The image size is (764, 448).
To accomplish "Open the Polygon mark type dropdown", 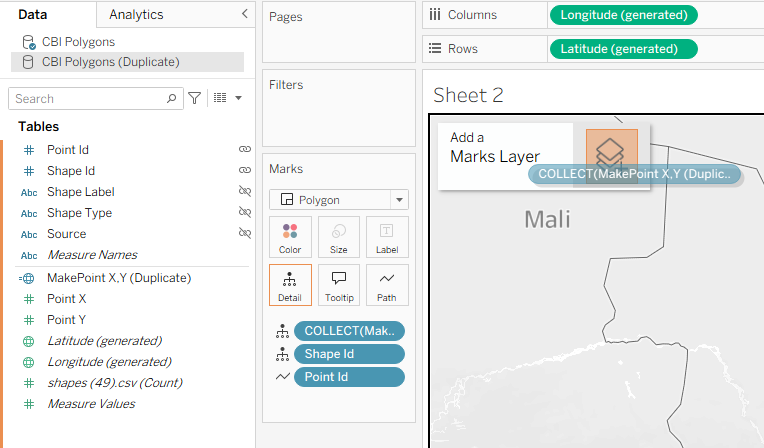I will pyautogui.click(x=339, y=199).
